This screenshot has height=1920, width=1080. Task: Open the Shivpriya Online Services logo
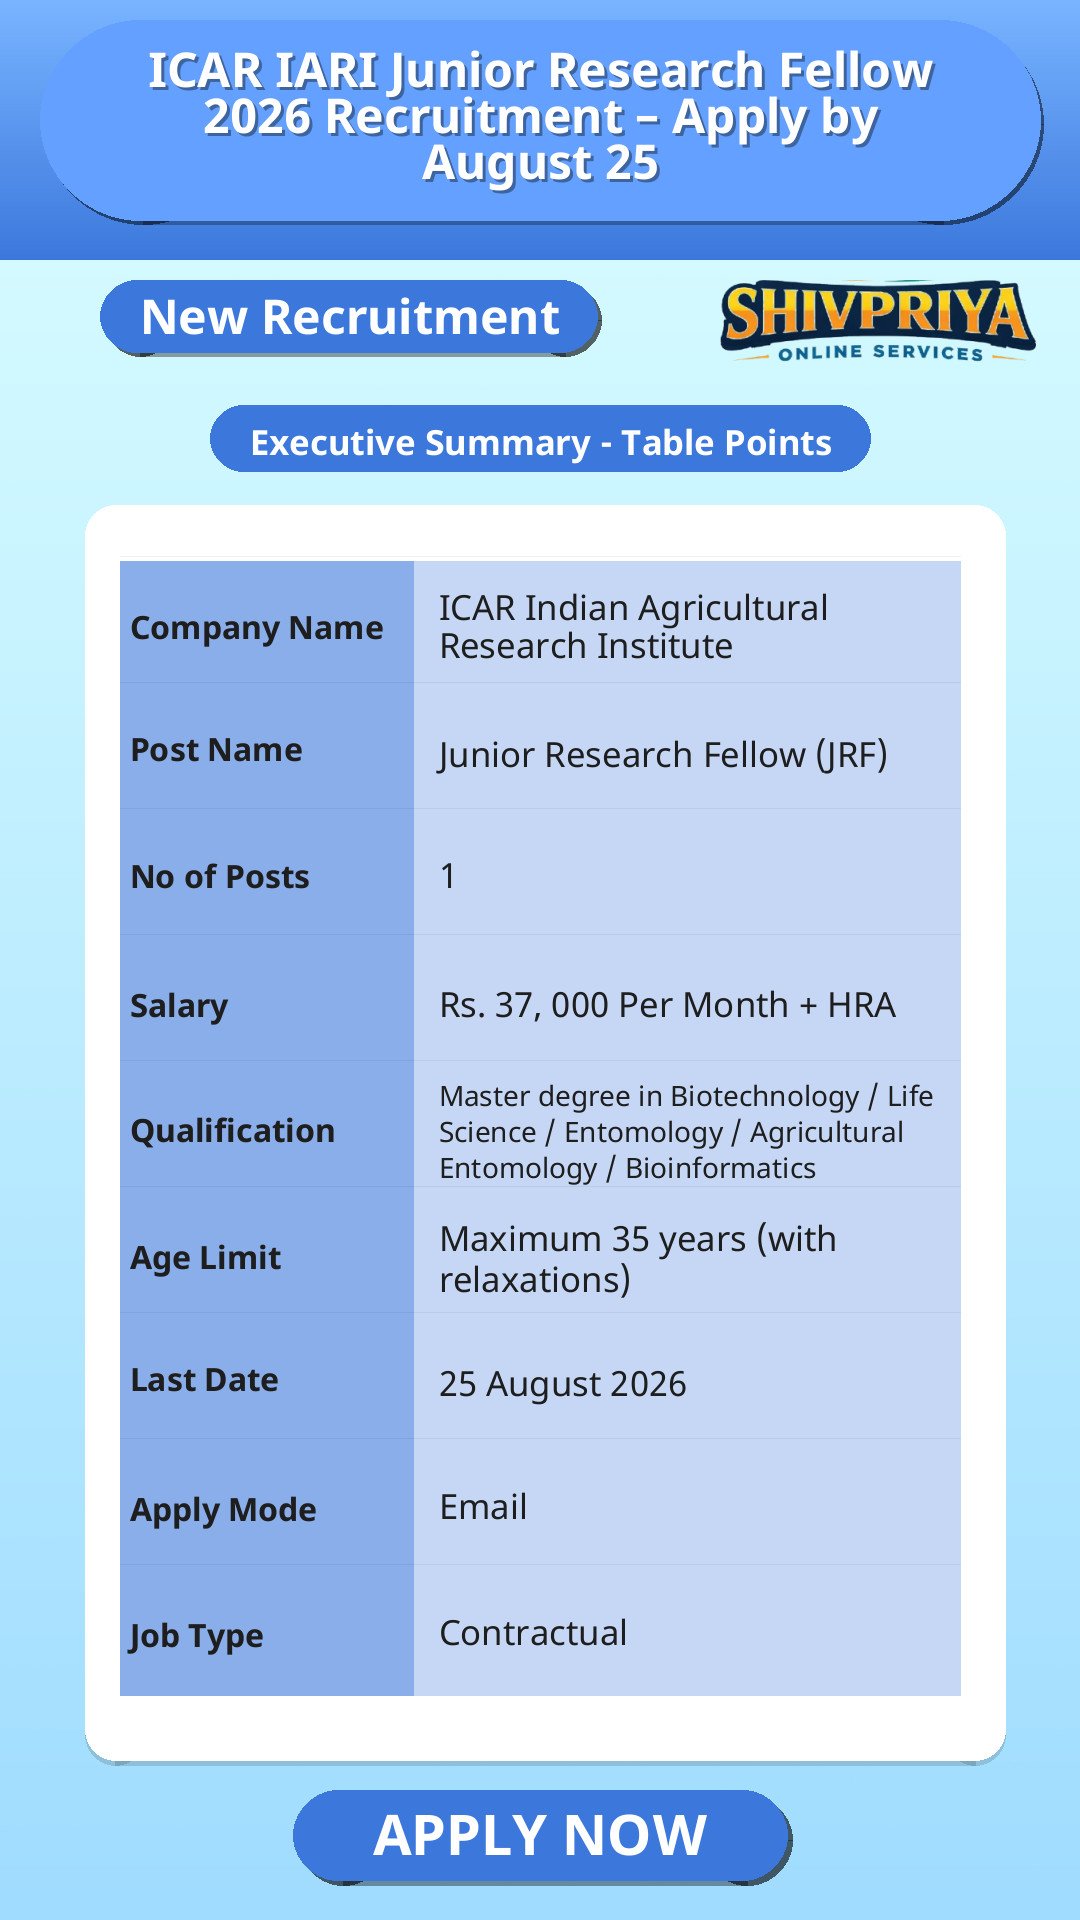[x=877, y=321]
